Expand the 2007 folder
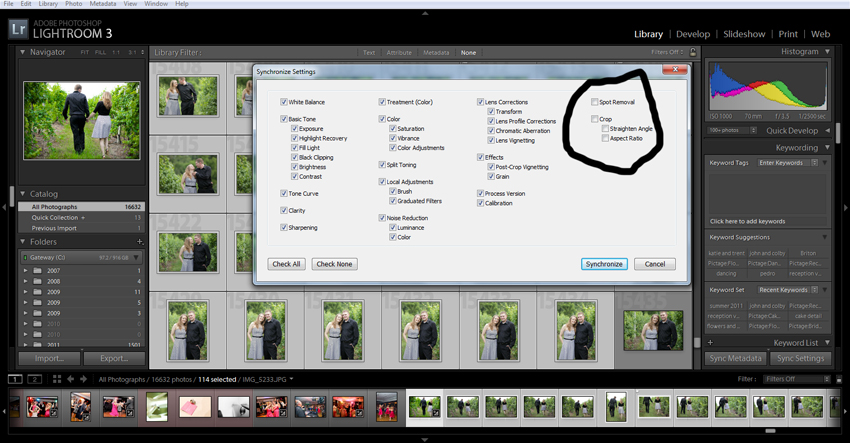This screenshot has height=443, width=850. [25, 271]
